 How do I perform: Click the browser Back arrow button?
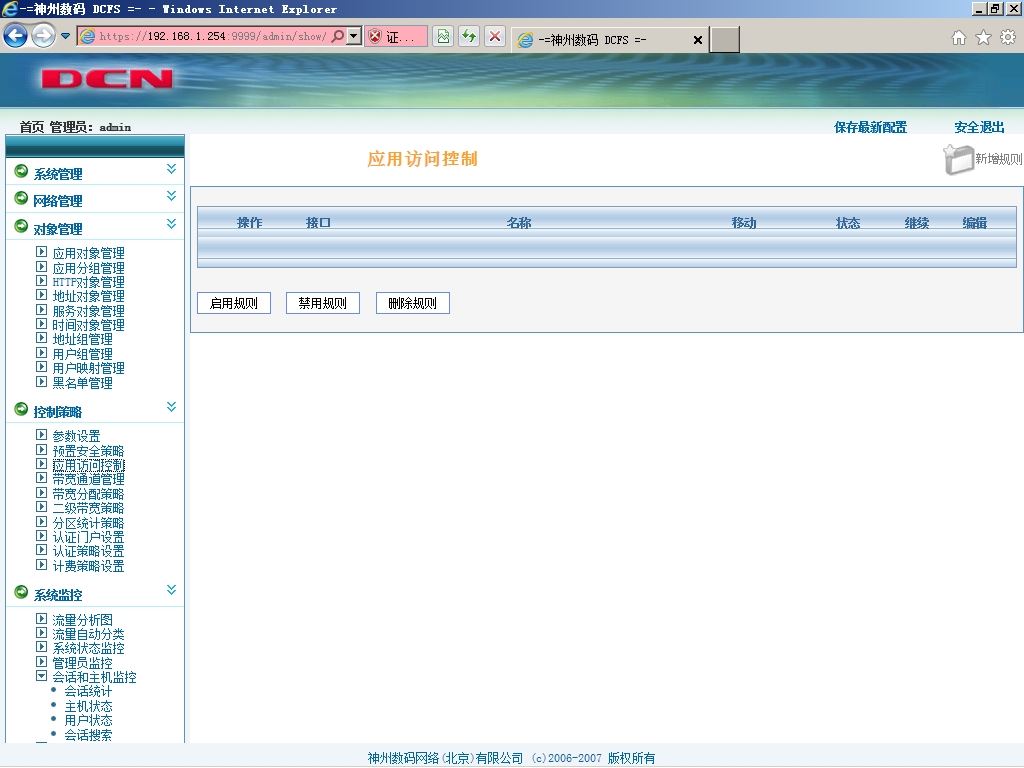(x=16, y=35)
